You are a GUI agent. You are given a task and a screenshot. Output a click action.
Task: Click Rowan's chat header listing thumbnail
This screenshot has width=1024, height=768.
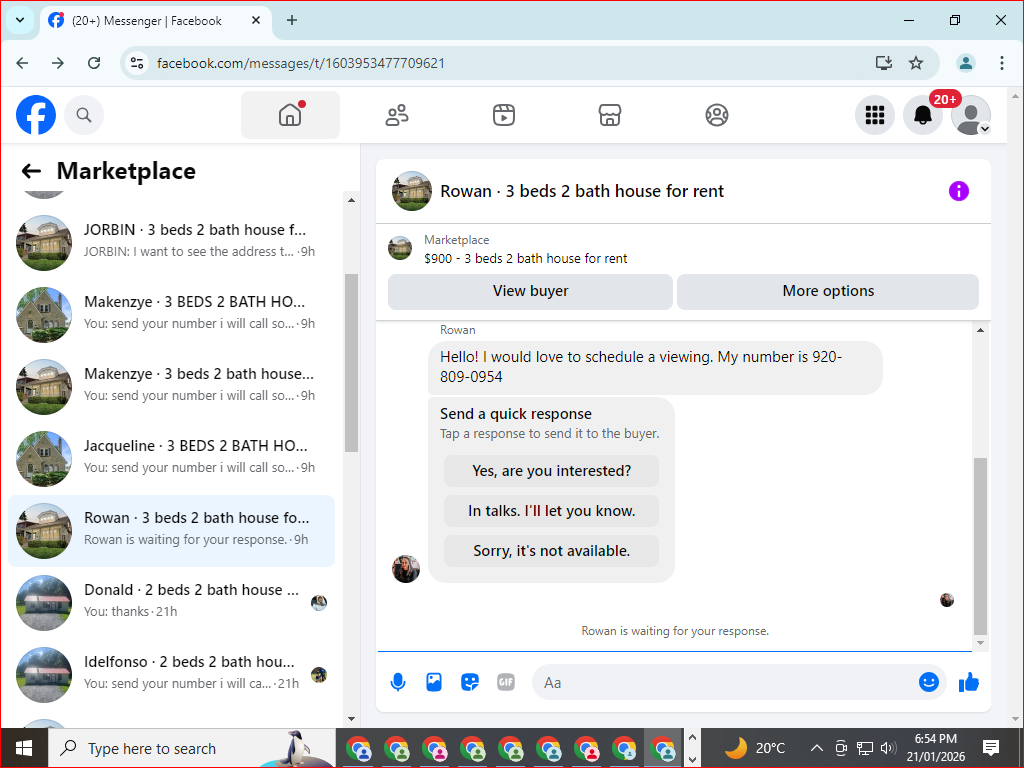(412, 191)
